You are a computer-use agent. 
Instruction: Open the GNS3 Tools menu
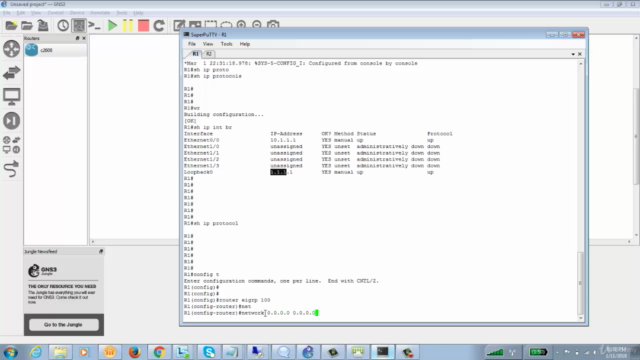click(x=122, y=13)
